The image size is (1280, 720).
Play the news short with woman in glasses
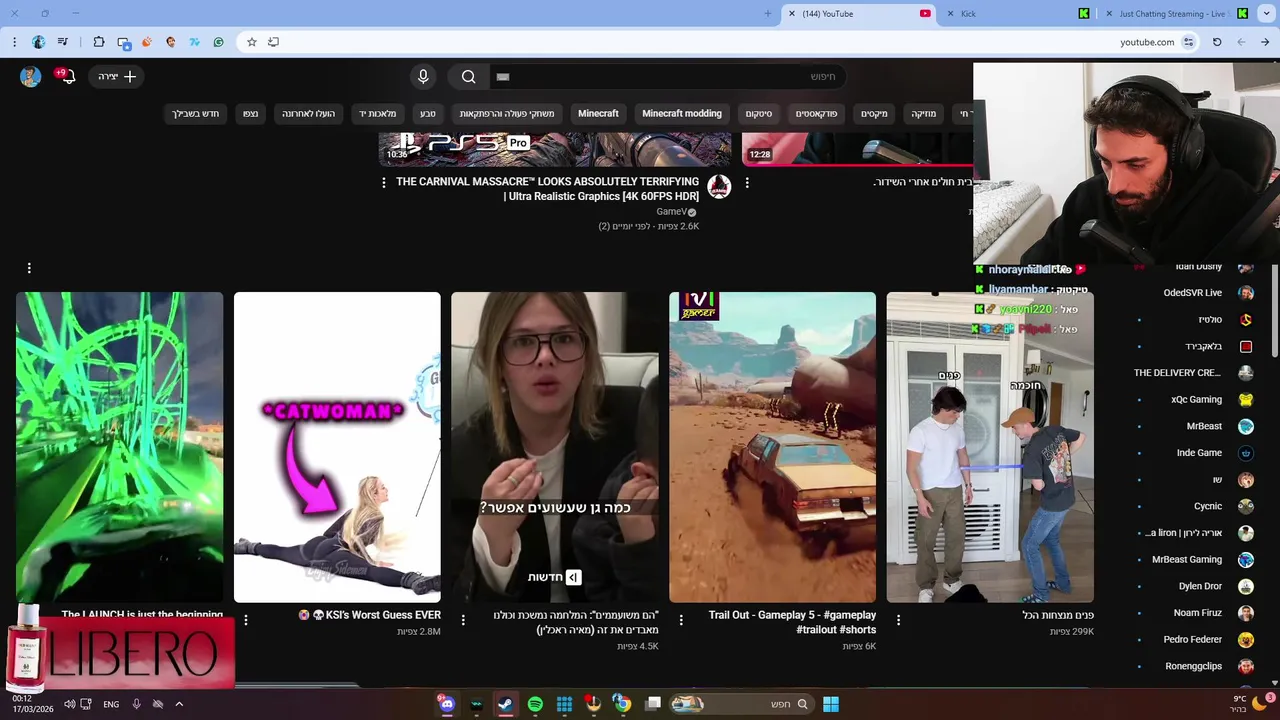tap(555, 447)
